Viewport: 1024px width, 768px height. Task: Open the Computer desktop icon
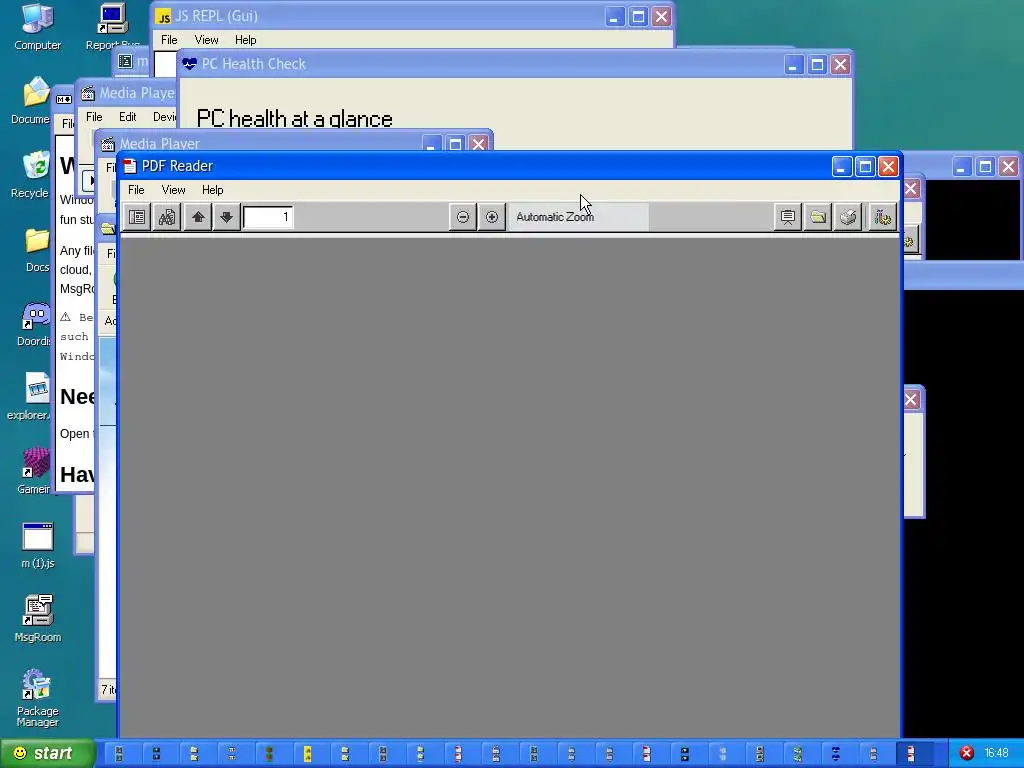pos(37,27)
